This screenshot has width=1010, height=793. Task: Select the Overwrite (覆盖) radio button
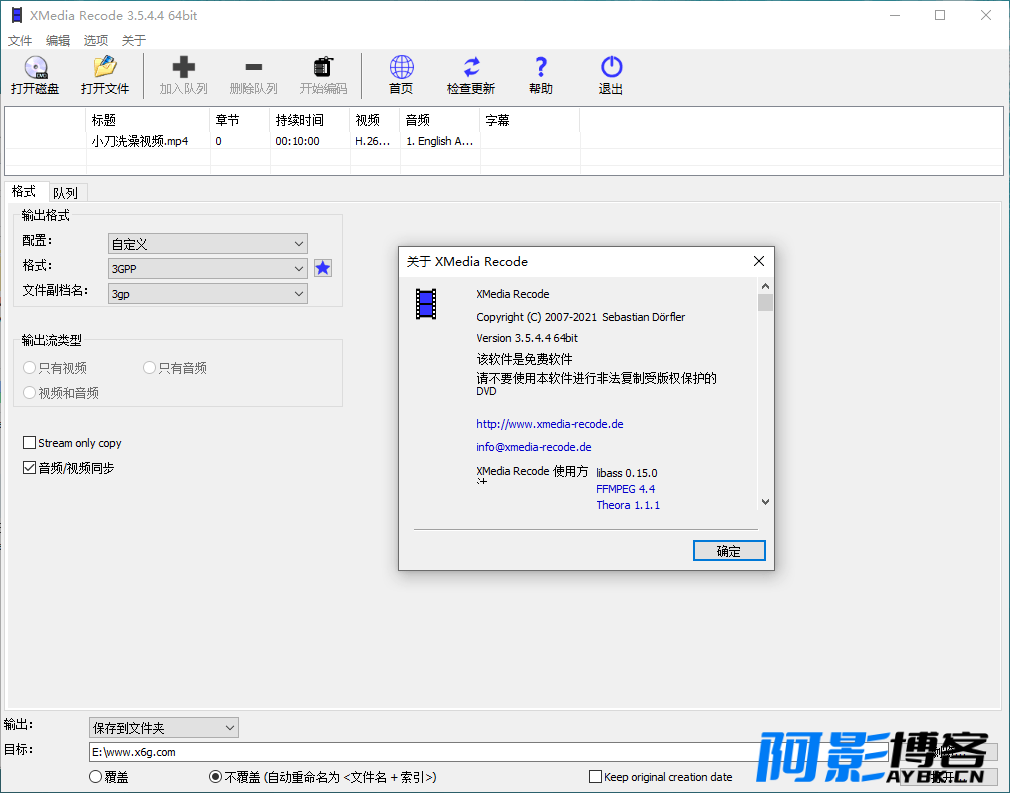tap(95, 777)
